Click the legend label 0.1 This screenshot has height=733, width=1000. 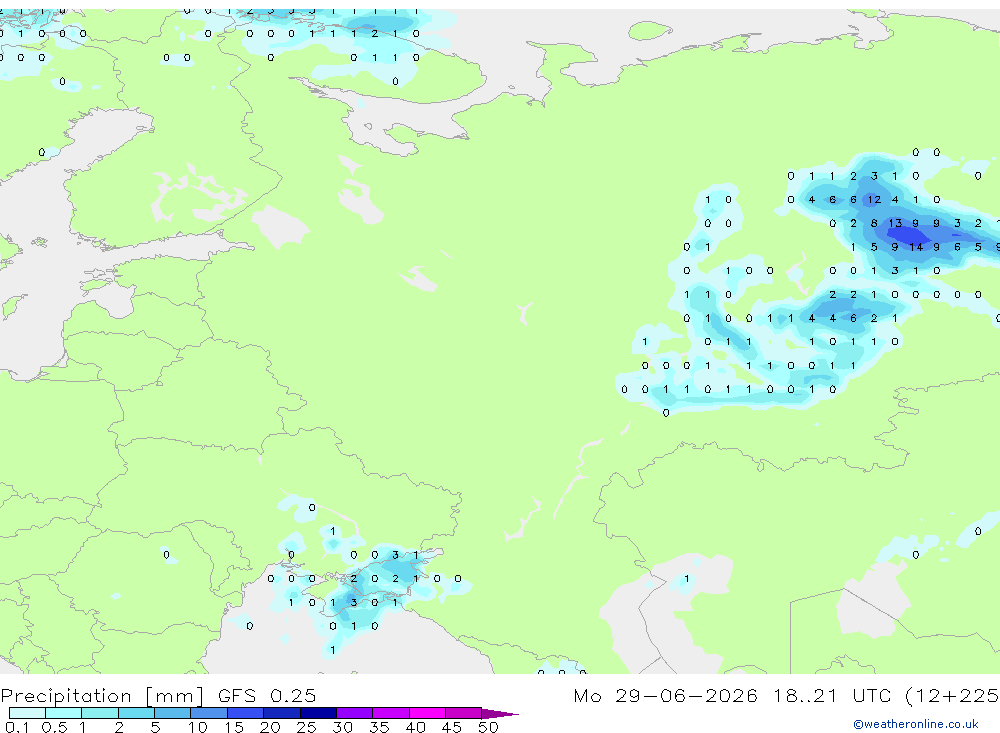point(17,727)
